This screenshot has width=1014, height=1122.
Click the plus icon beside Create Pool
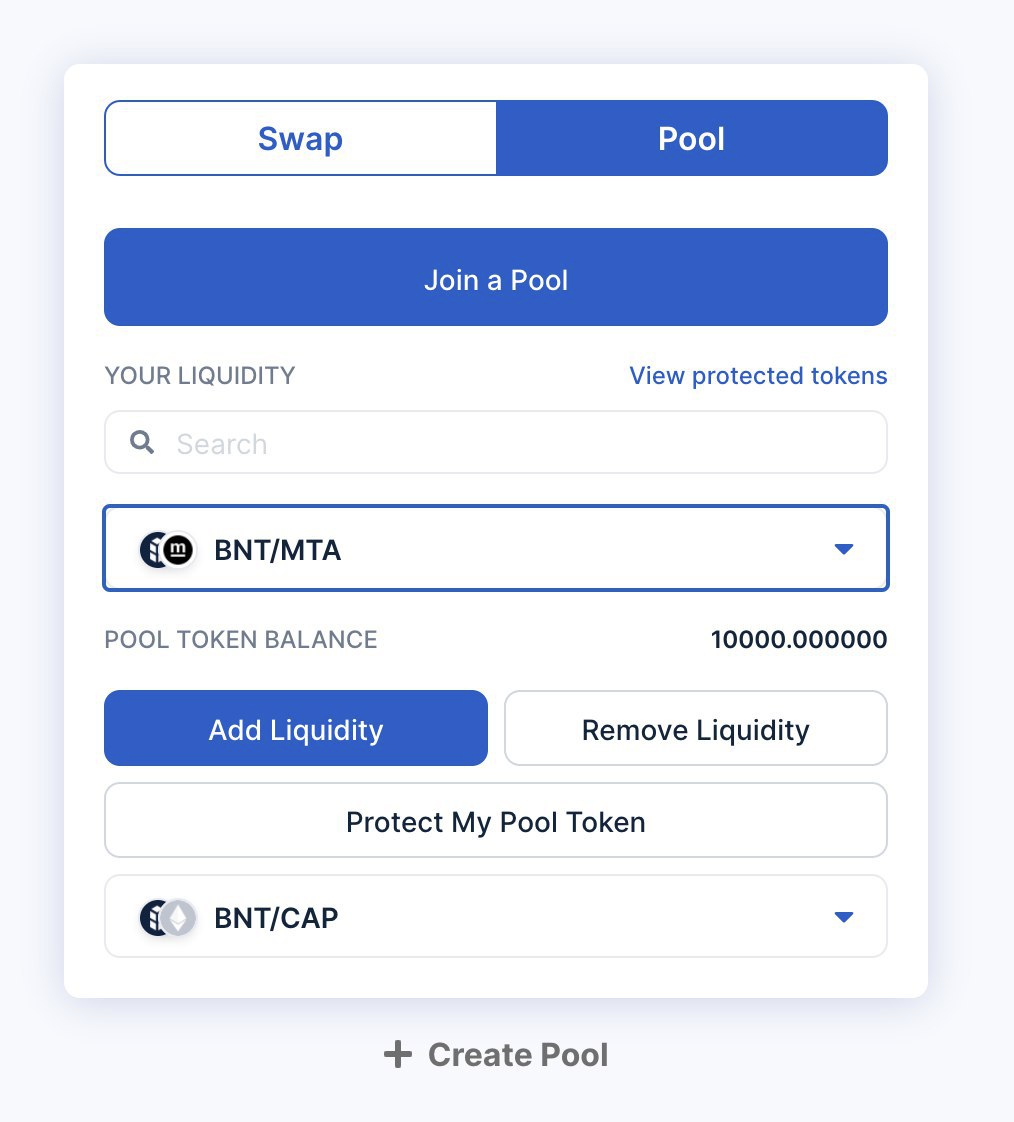tap(399, 1054)
